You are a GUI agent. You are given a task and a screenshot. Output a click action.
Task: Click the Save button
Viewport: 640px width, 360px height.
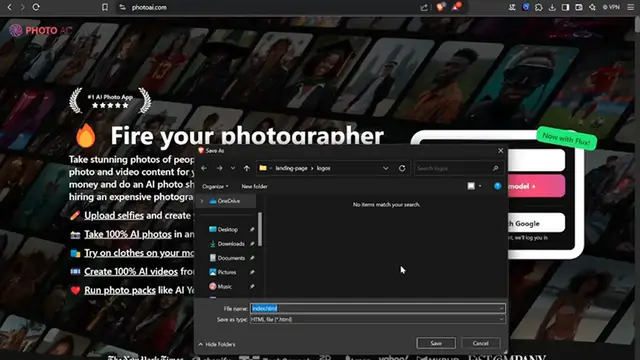click(x=436, y=343)
